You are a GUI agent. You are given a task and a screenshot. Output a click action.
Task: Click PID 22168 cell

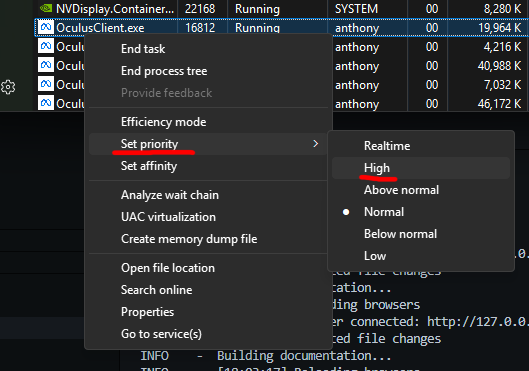(x=200, y=9)
